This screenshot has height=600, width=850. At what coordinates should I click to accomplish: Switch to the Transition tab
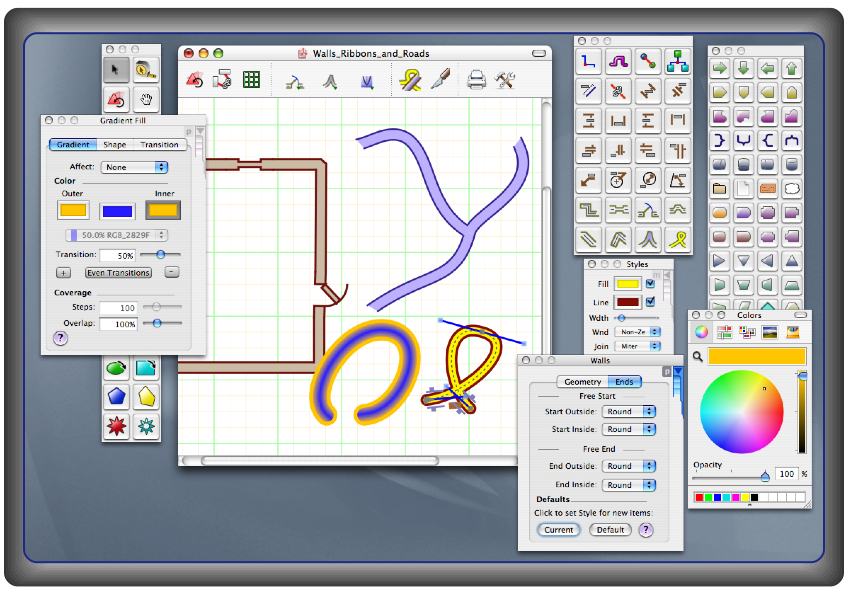tap(159, 145)
